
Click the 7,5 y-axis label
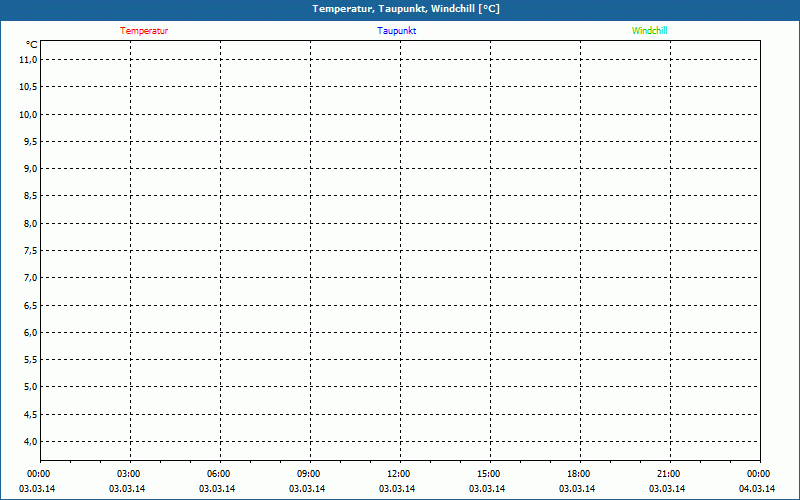point(29,251)
